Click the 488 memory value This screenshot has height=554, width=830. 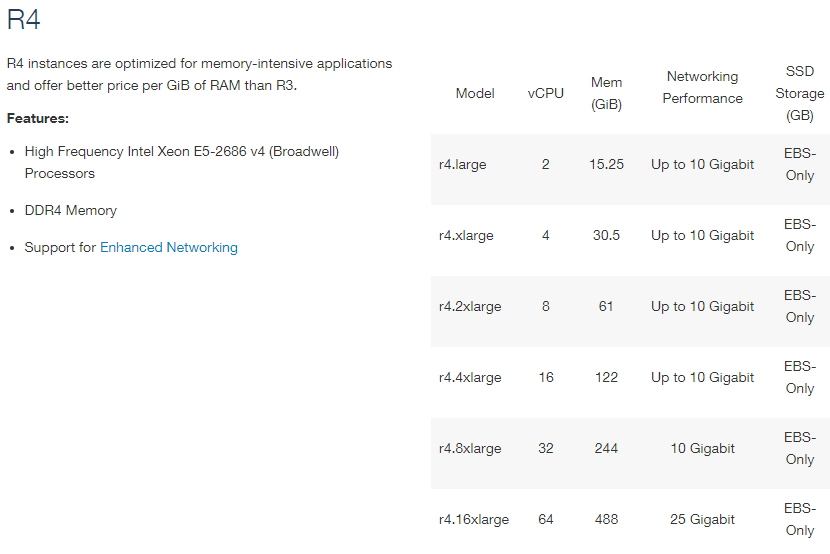pyautogui.click(x=606, y=519)
